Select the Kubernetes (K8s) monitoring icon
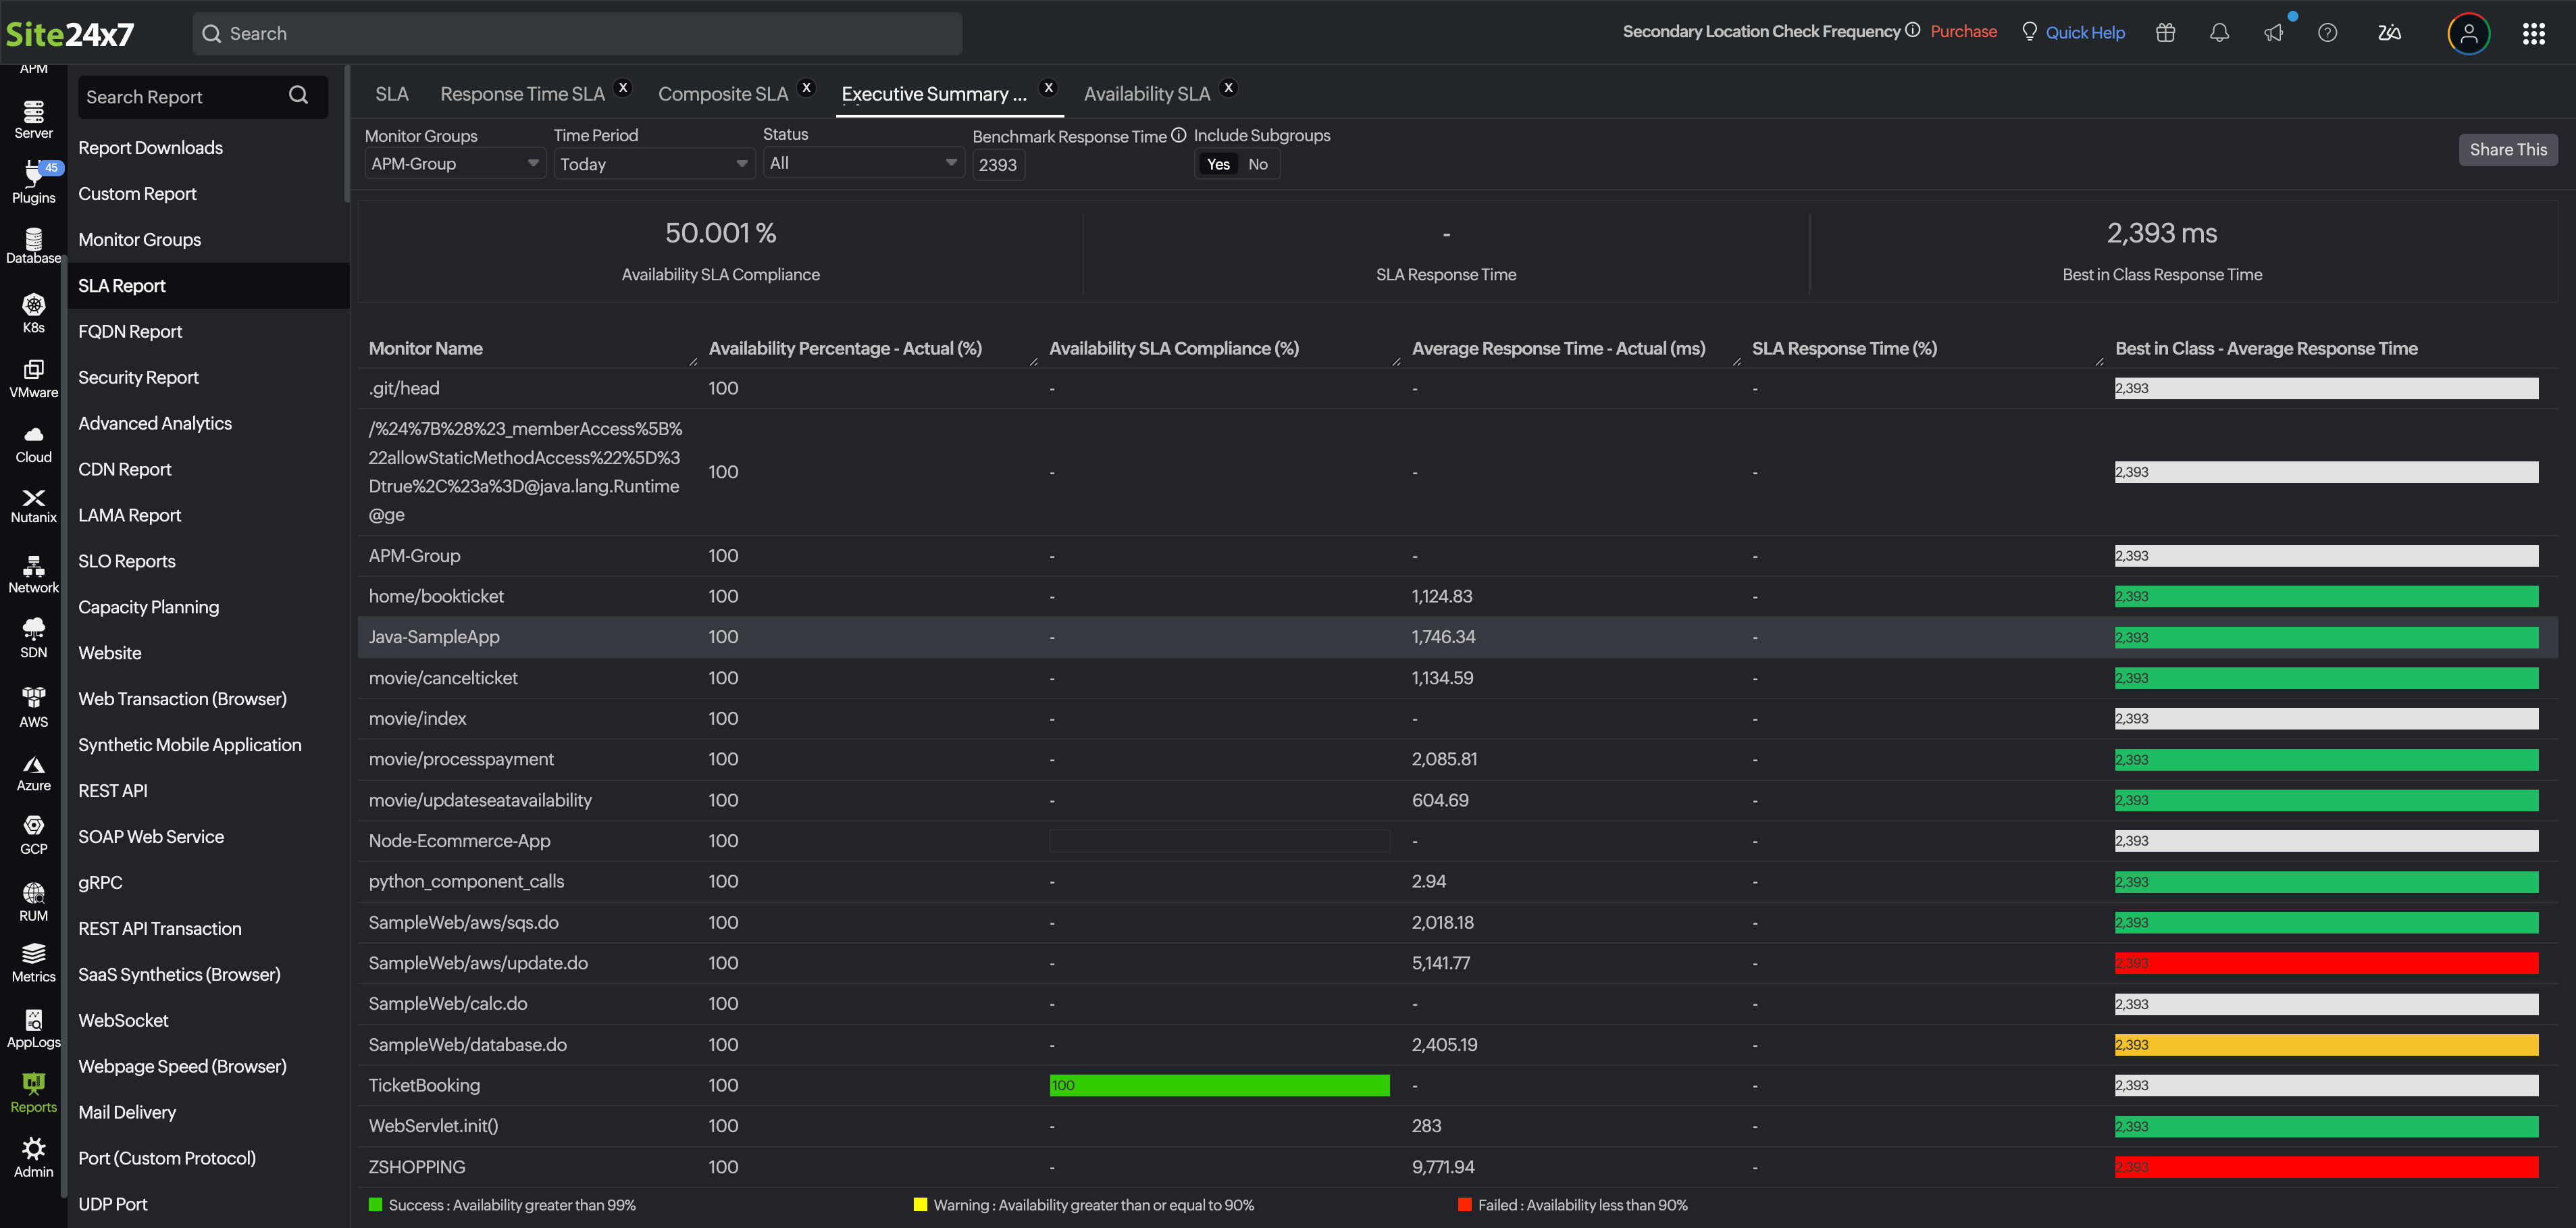 33,312
